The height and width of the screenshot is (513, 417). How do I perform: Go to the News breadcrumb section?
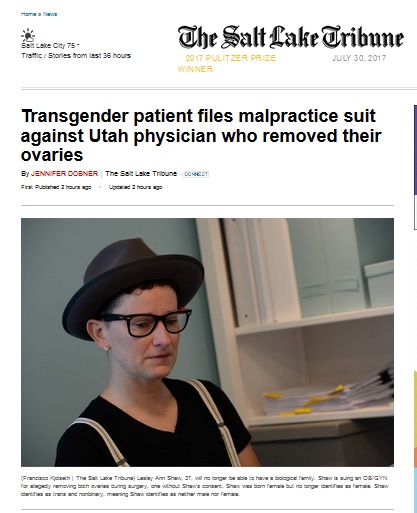pos(50,14)
